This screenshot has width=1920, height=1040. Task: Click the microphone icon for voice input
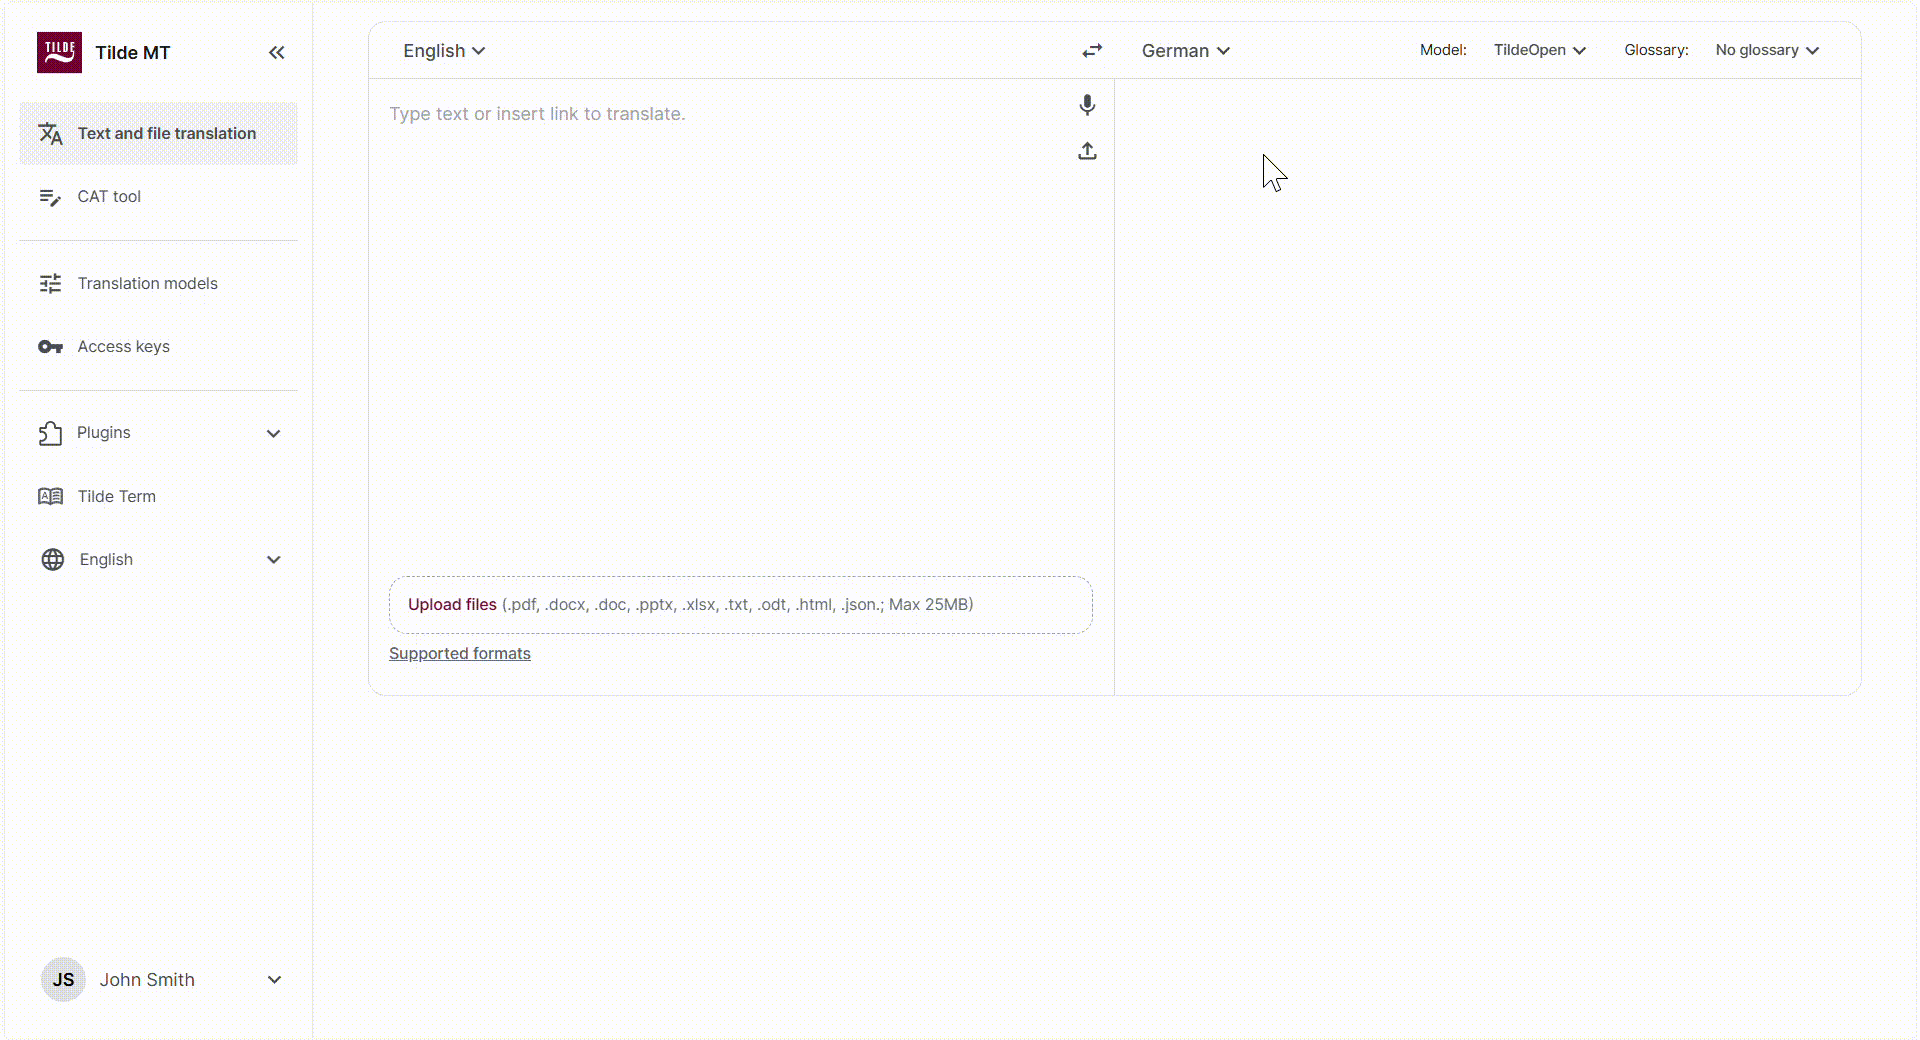pos(1087,105)
